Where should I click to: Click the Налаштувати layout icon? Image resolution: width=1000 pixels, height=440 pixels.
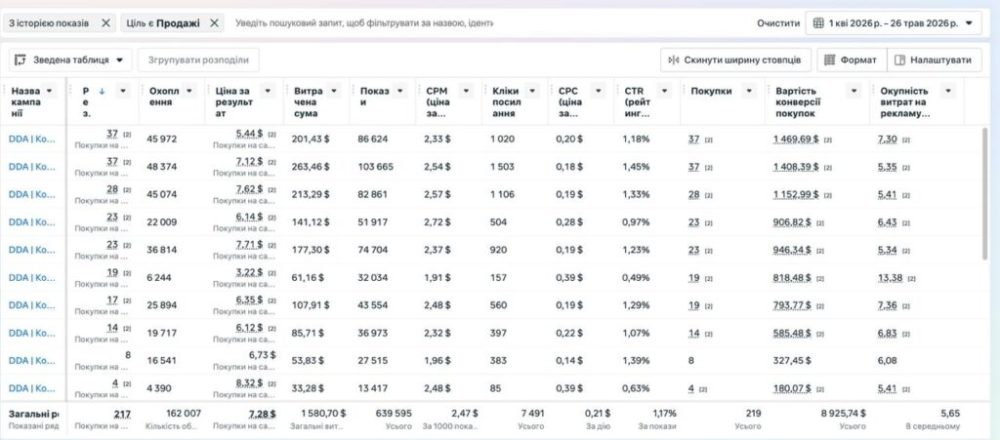pos(900,60)
